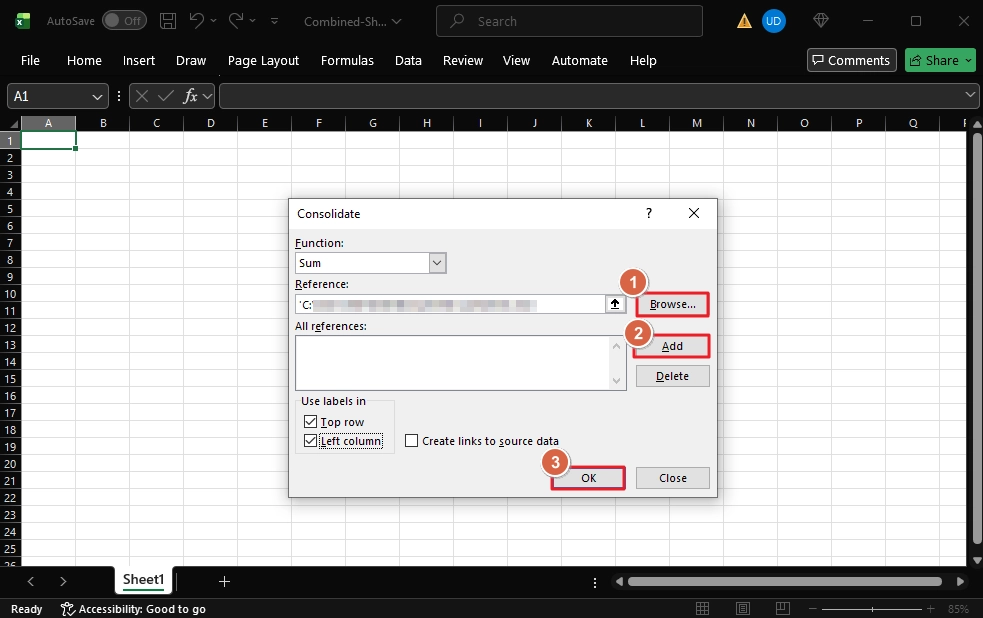Screen dimensions: 983x618
Task: Switch to Page Break Preview view icon
Action: tap(778, 609)
